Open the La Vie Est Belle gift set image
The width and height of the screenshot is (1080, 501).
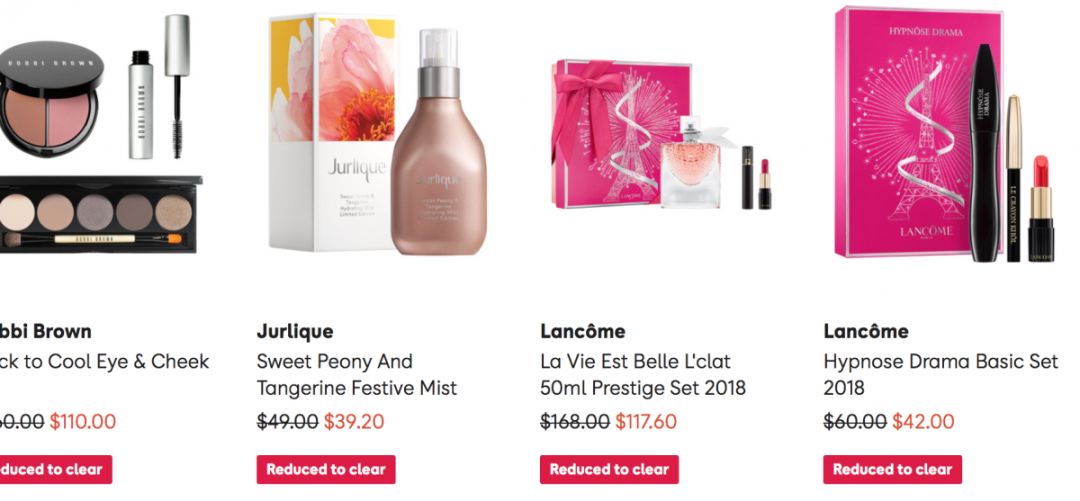click(x=662, y=134)
